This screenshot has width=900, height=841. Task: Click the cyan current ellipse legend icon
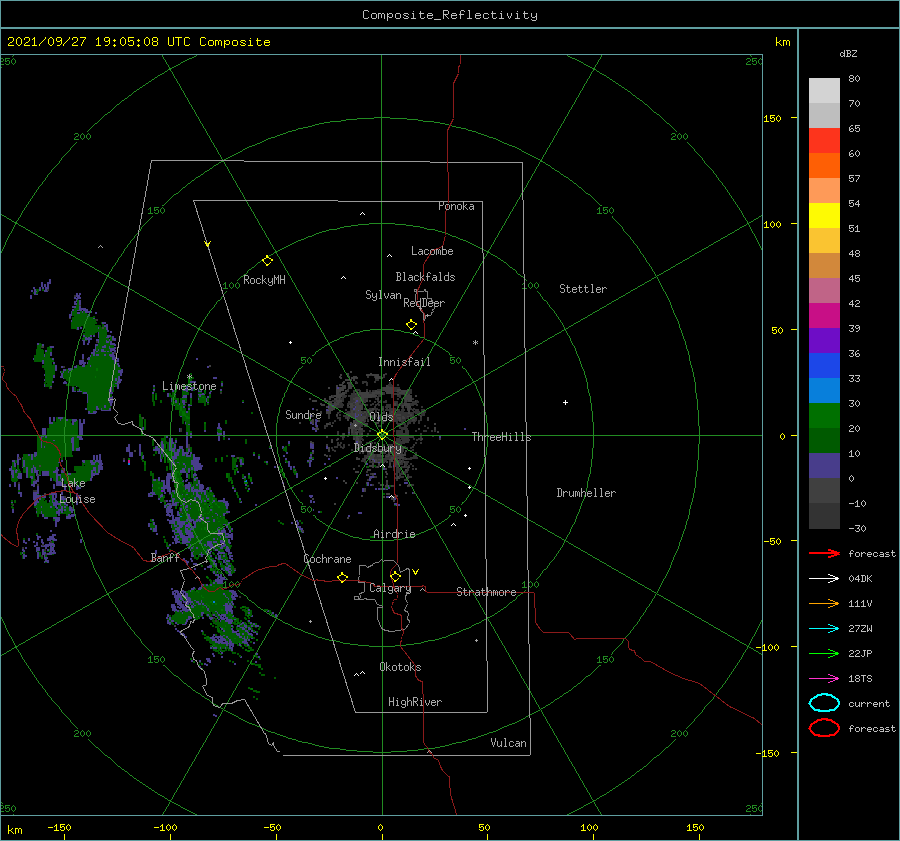coord(824,703)
